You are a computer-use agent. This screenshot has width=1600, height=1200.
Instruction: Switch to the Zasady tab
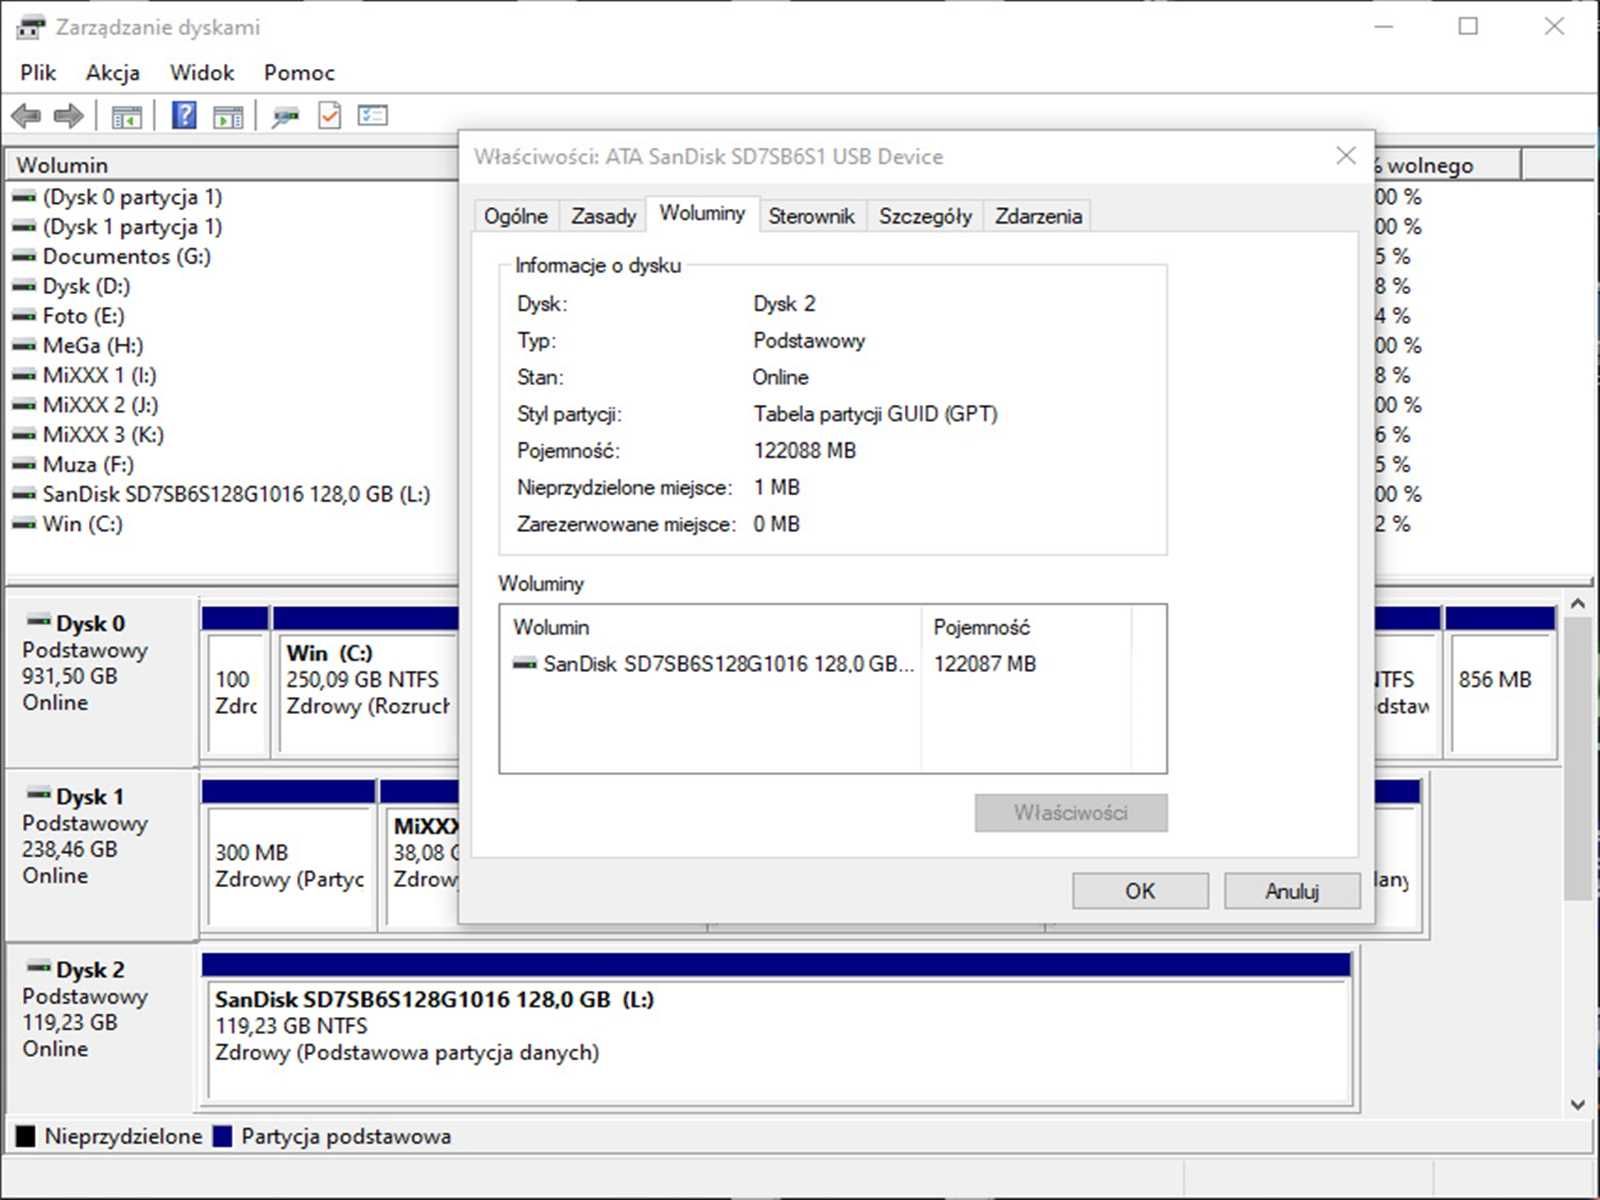pos(604,216)
